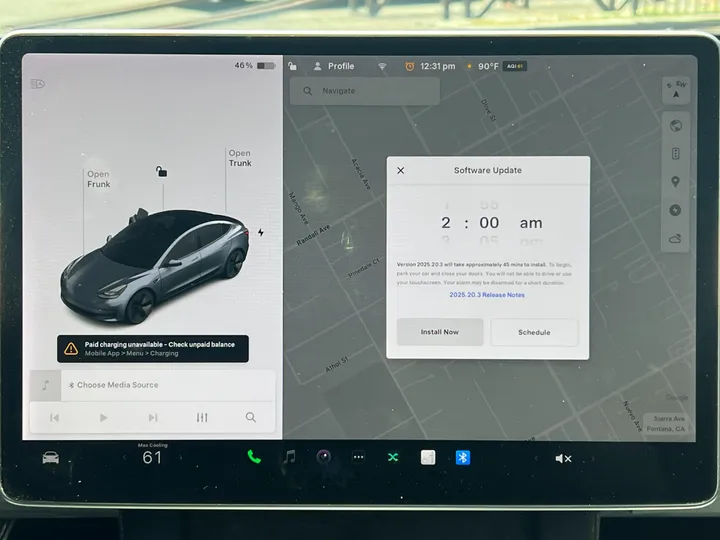
Task: Tap the 12:31 pm clock
Action: pos(438,66)
